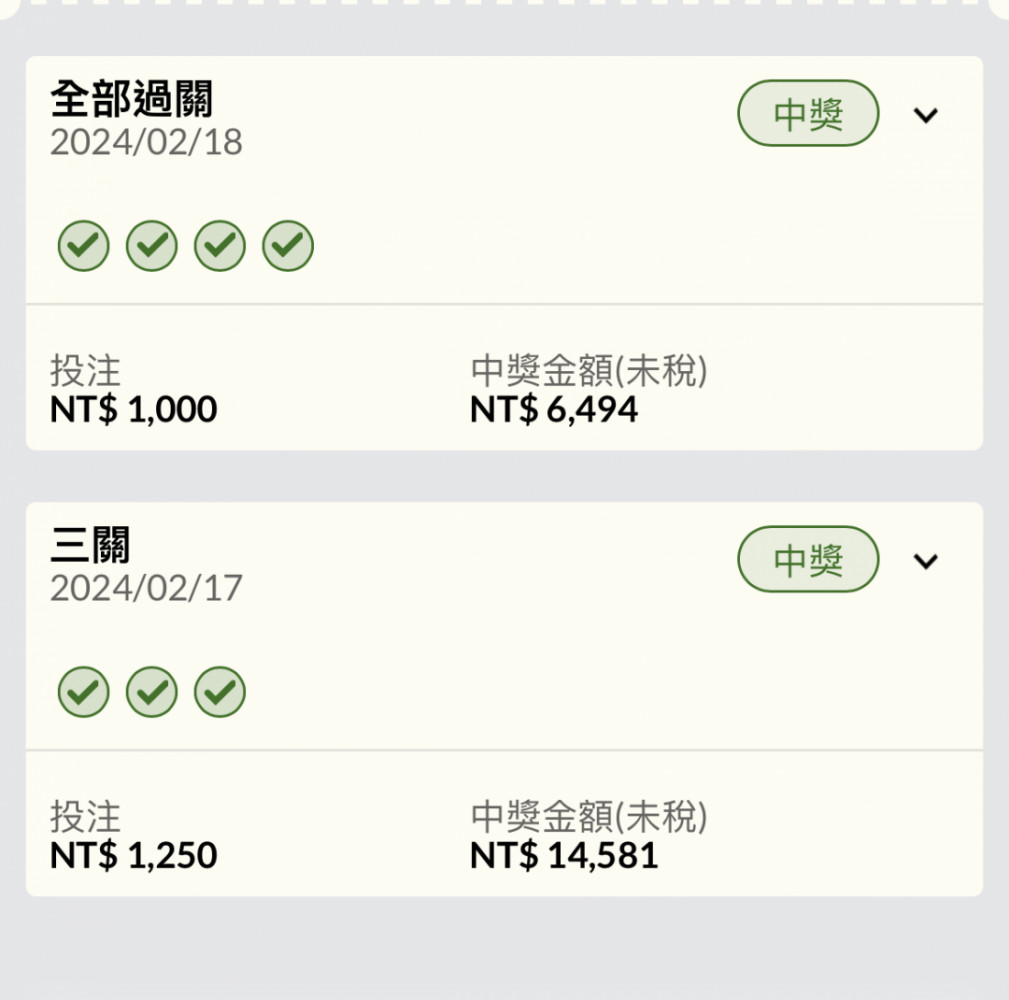Tap the NT$ 14,581 prize amount
This screenshot has width=1009, height=1000.
pyautogui.click(x=564, y=855)
